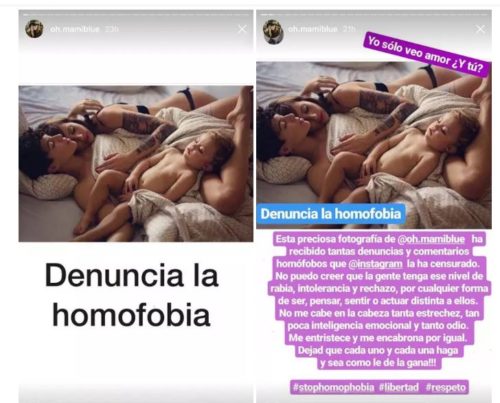Select the progress bar atop the right story
This screenshot has width=500, height=403.
374,15
